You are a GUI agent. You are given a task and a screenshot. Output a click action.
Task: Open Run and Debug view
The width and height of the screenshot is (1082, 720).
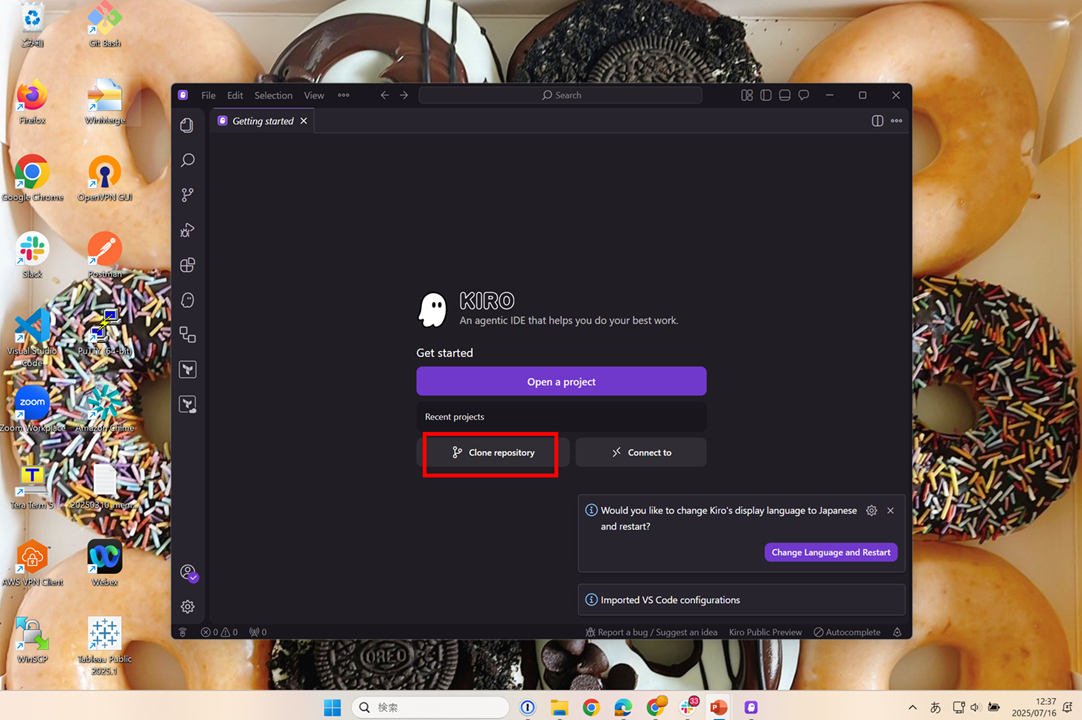coord(187,230)
